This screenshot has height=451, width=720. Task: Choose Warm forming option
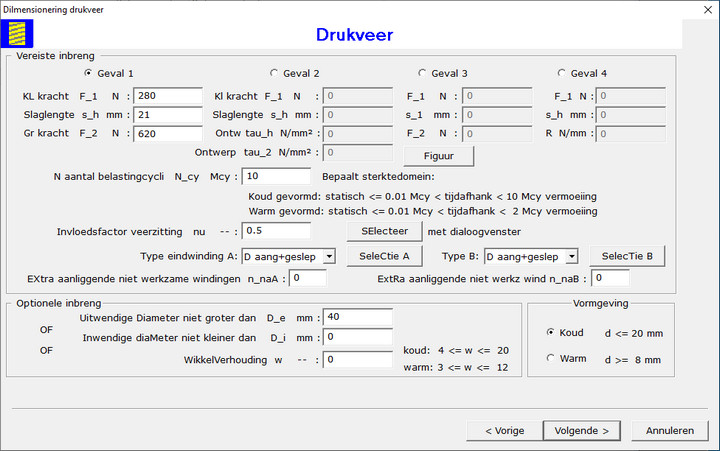(550, 358)
